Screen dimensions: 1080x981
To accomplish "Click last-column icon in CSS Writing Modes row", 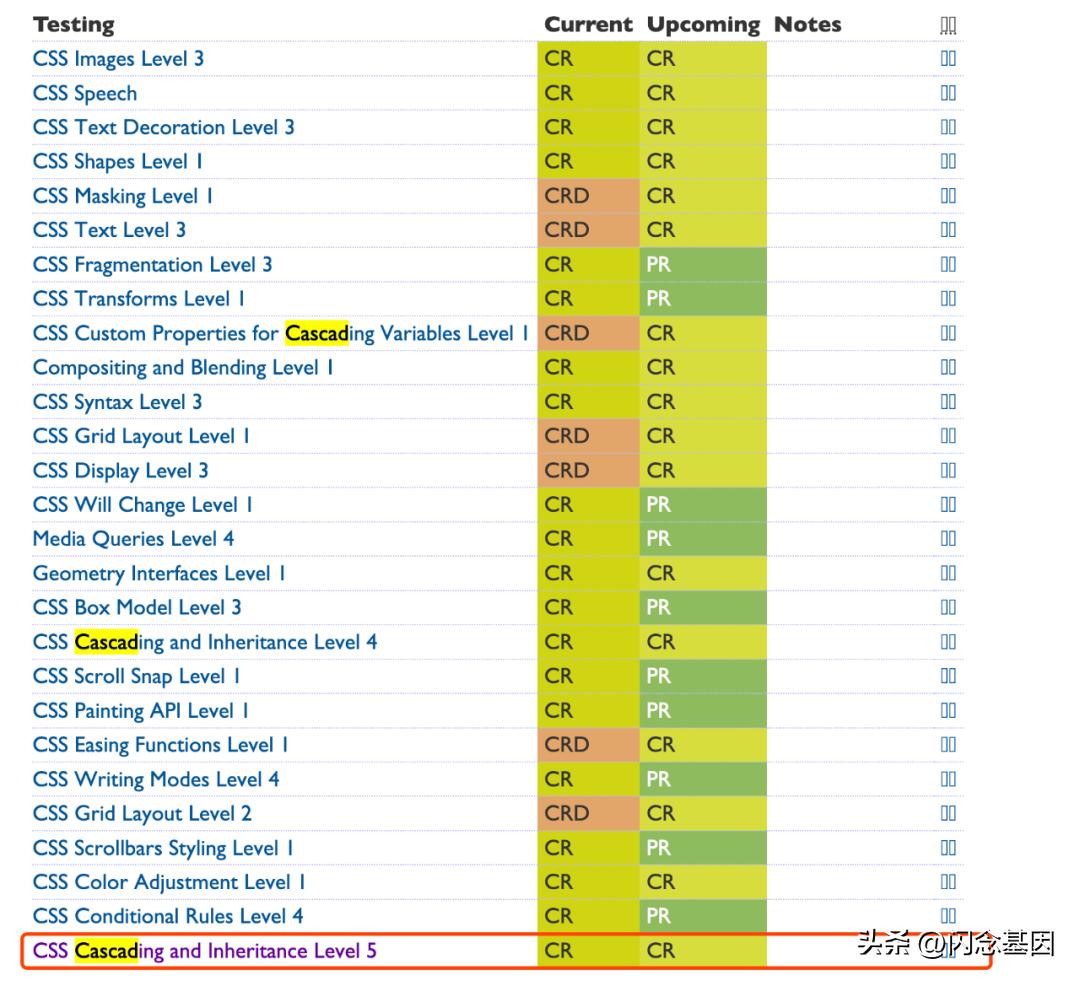I will coord(948,778).
